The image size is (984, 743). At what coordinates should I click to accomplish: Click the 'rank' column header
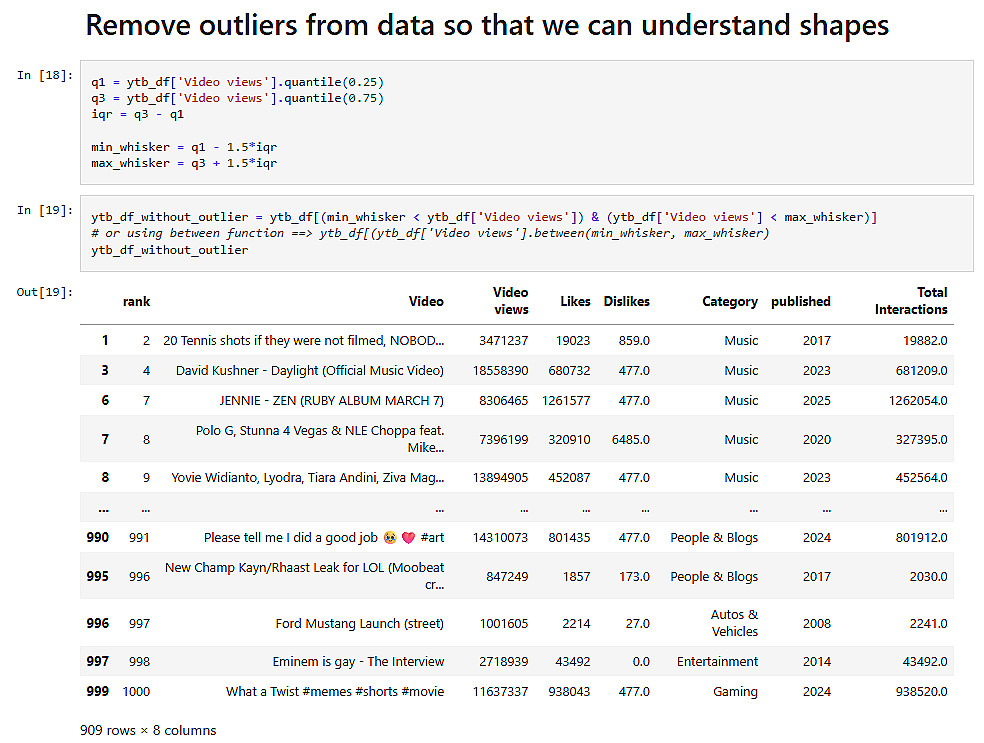pos(136,301)
